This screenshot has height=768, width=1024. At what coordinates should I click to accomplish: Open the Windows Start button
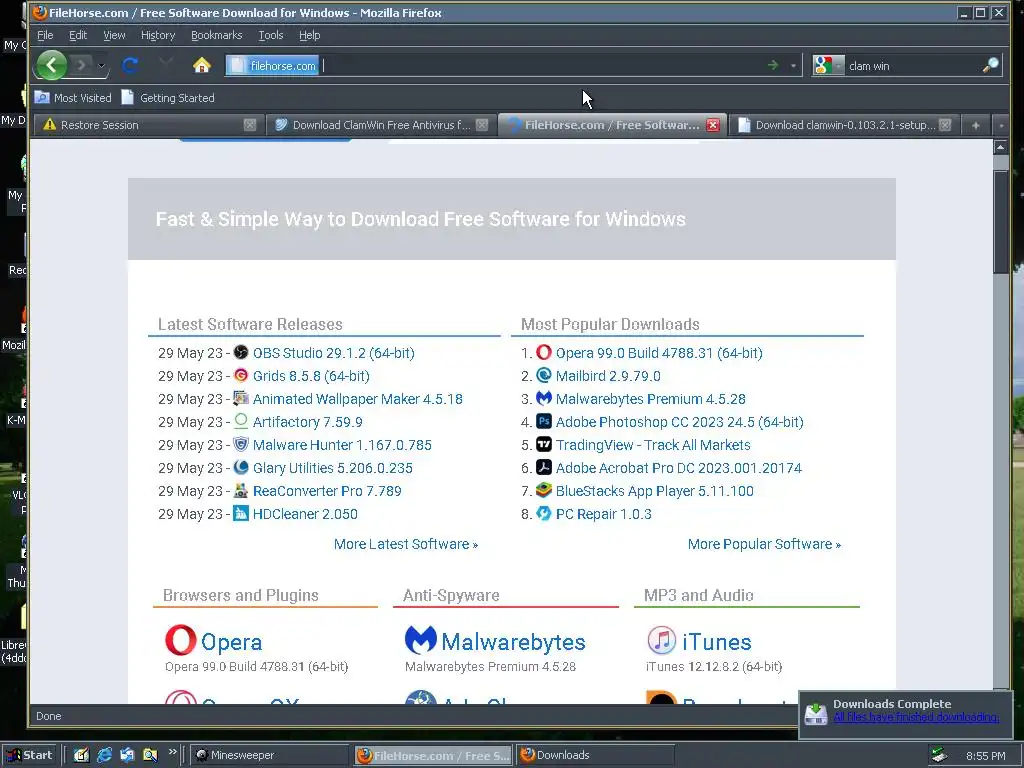pyautogui.click(x=29, y=755)
